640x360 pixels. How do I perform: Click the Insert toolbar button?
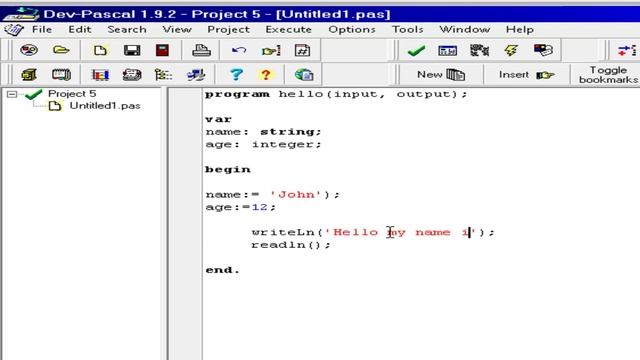527,75
